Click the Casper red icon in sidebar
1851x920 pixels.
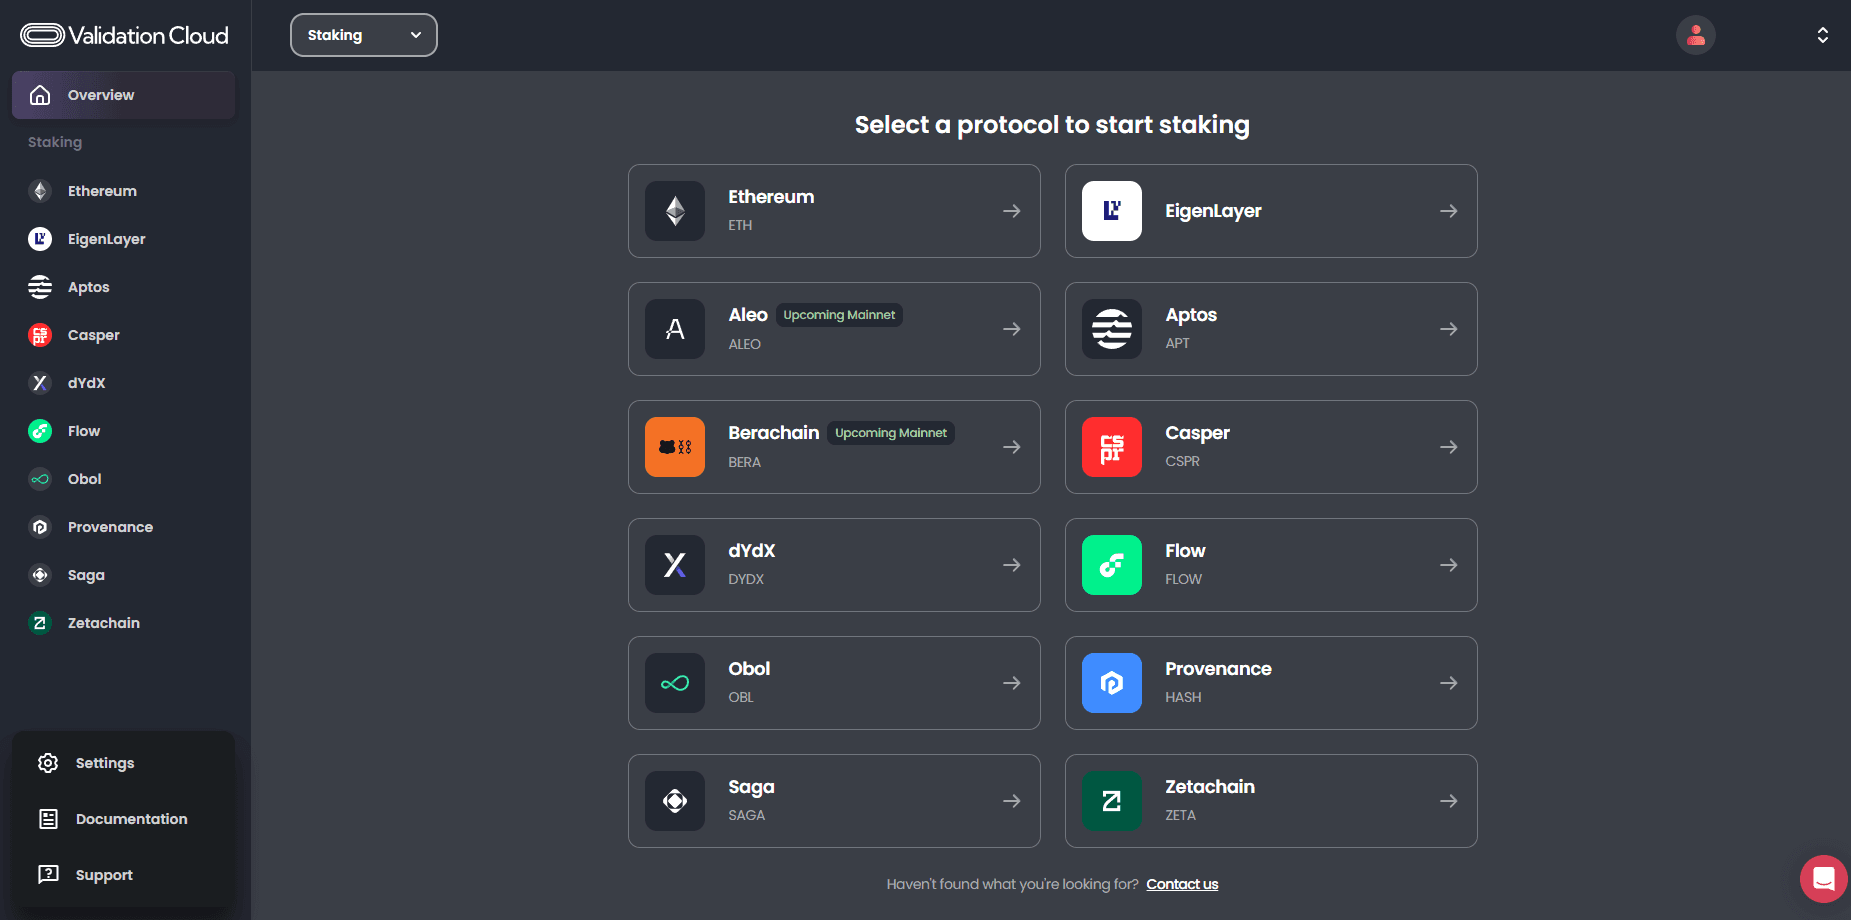pyautogui.click(x=40, y=335)
